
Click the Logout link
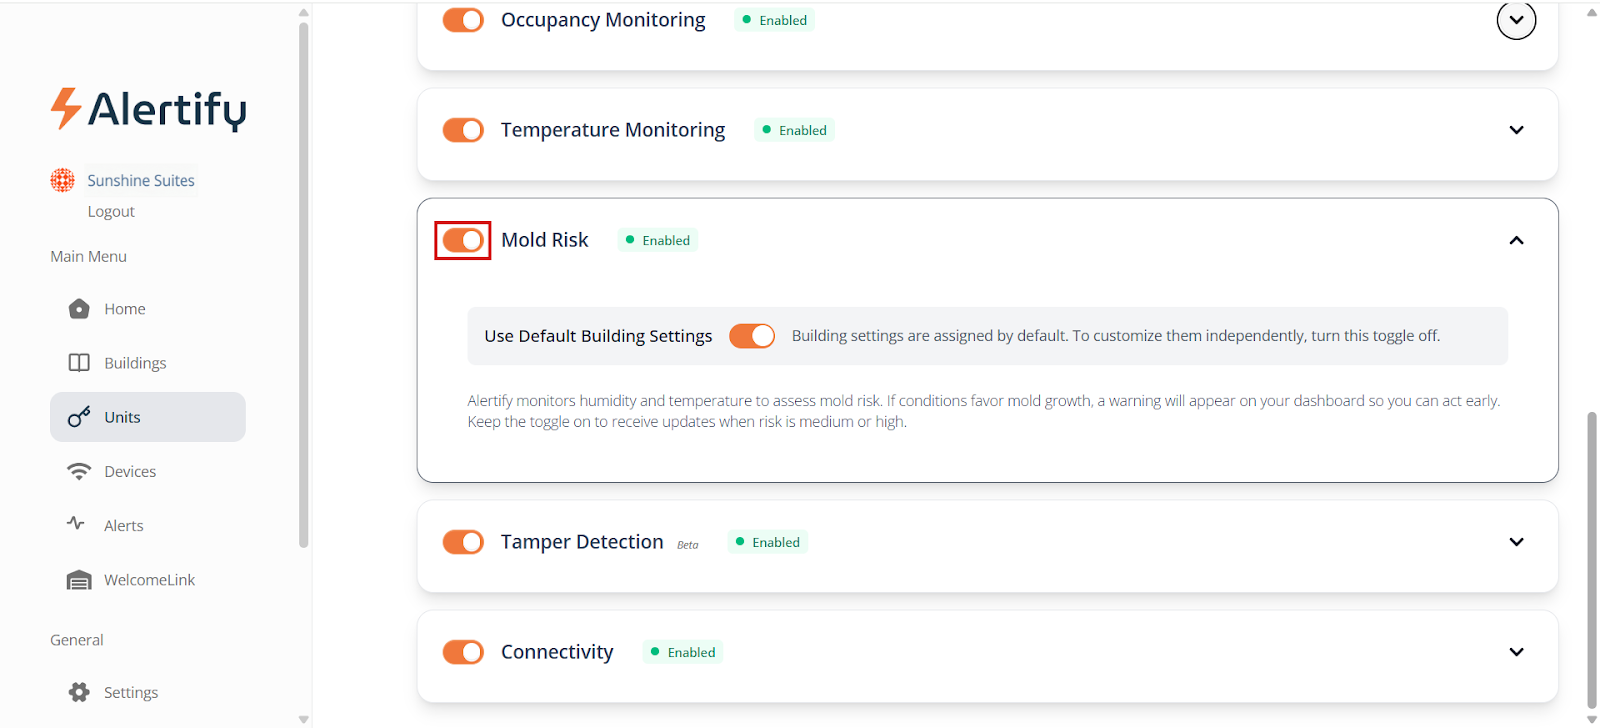pyautogui.click(x=111, y=212)
